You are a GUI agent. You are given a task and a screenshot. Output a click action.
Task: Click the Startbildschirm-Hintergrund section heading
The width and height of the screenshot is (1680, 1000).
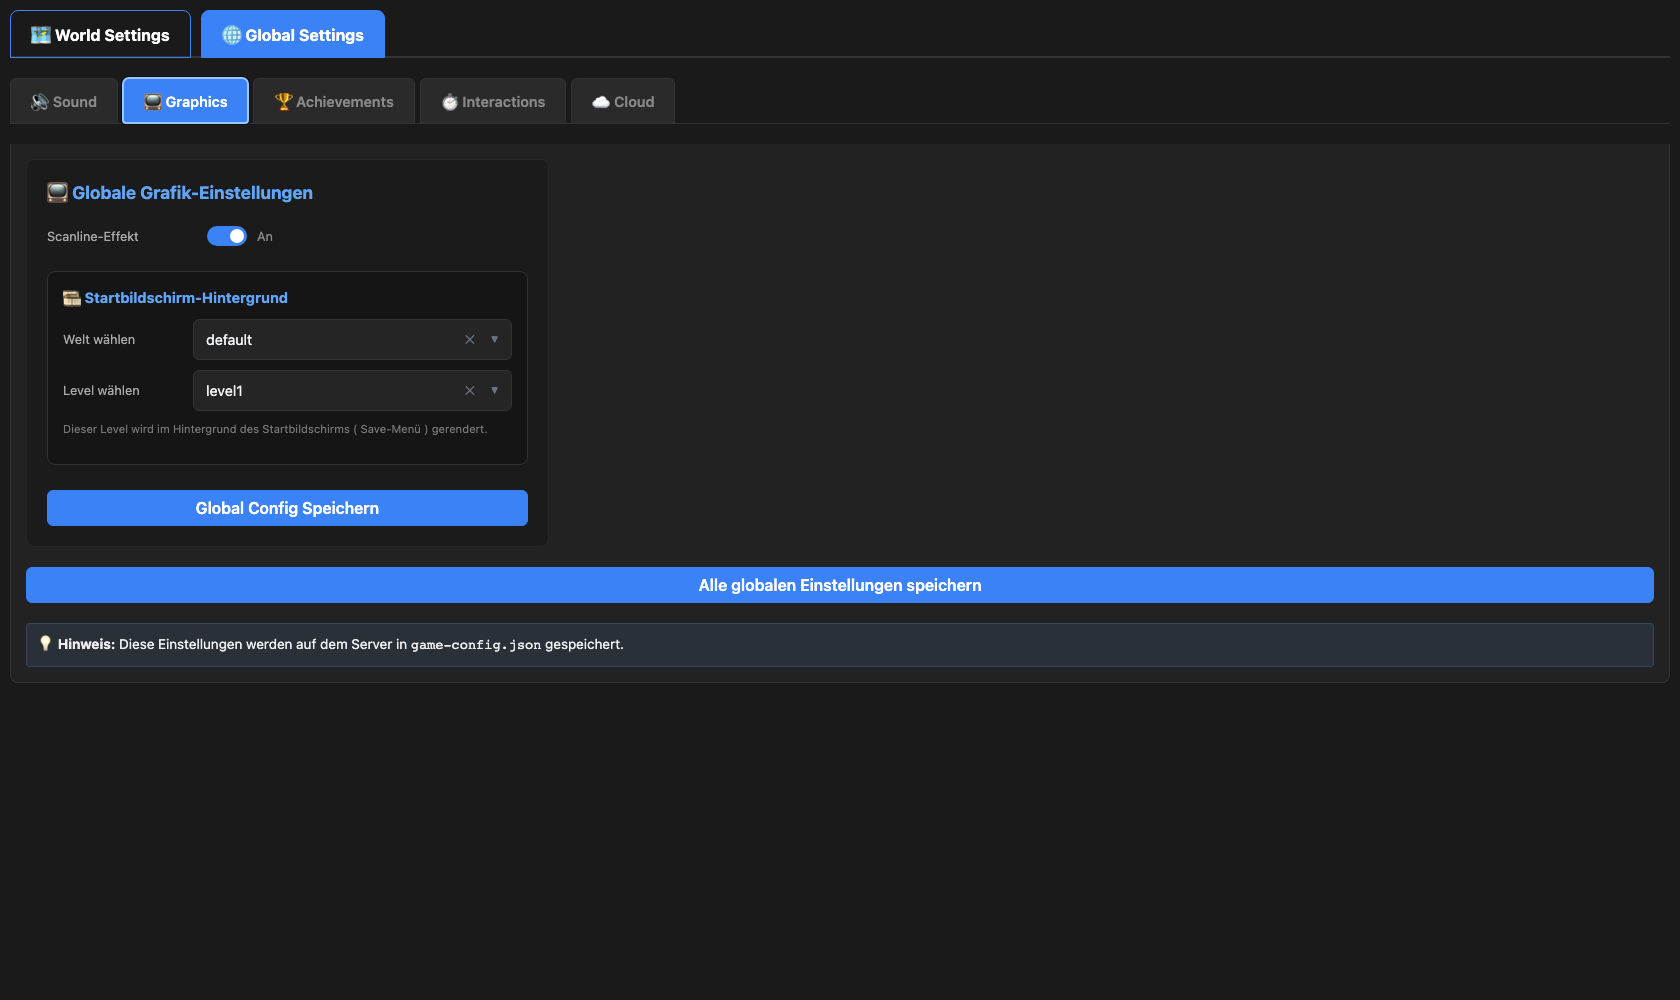(x=186, y=298)
